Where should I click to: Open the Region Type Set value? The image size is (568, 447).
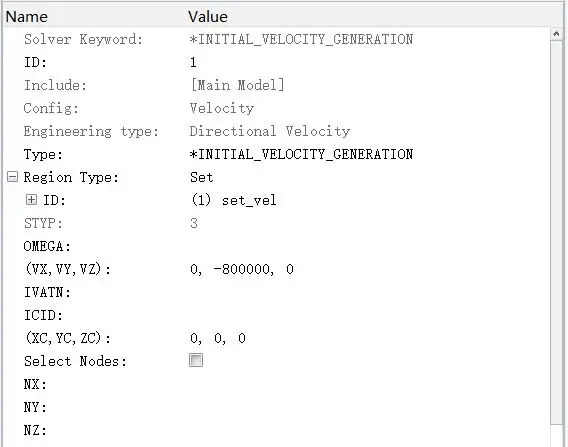tap(202, 177)
